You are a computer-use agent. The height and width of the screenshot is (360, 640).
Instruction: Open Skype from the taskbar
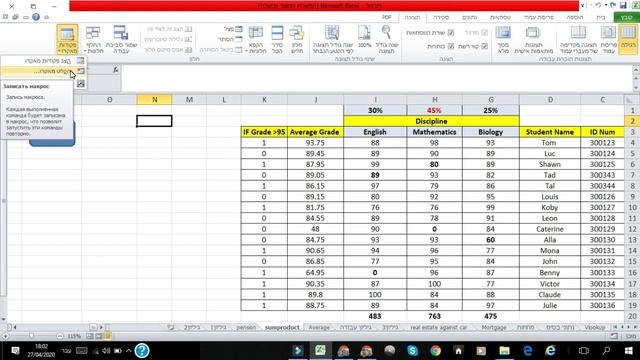tap(412, 350)
